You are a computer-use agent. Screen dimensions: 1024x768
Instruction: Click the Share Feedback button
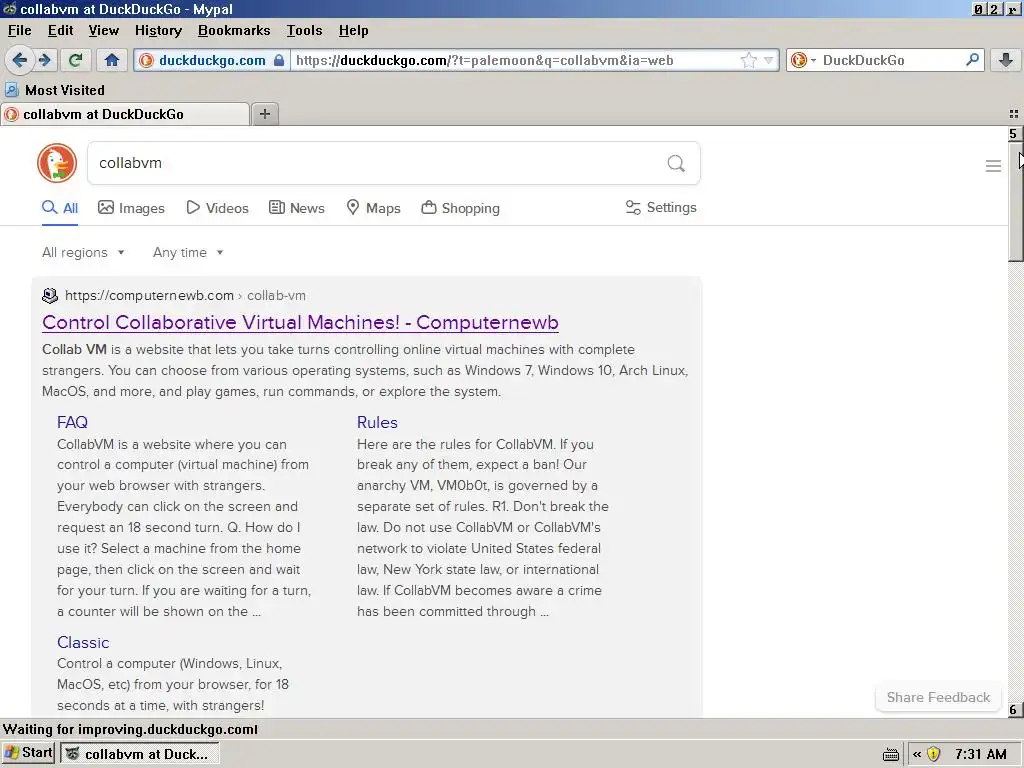point(938,697)
